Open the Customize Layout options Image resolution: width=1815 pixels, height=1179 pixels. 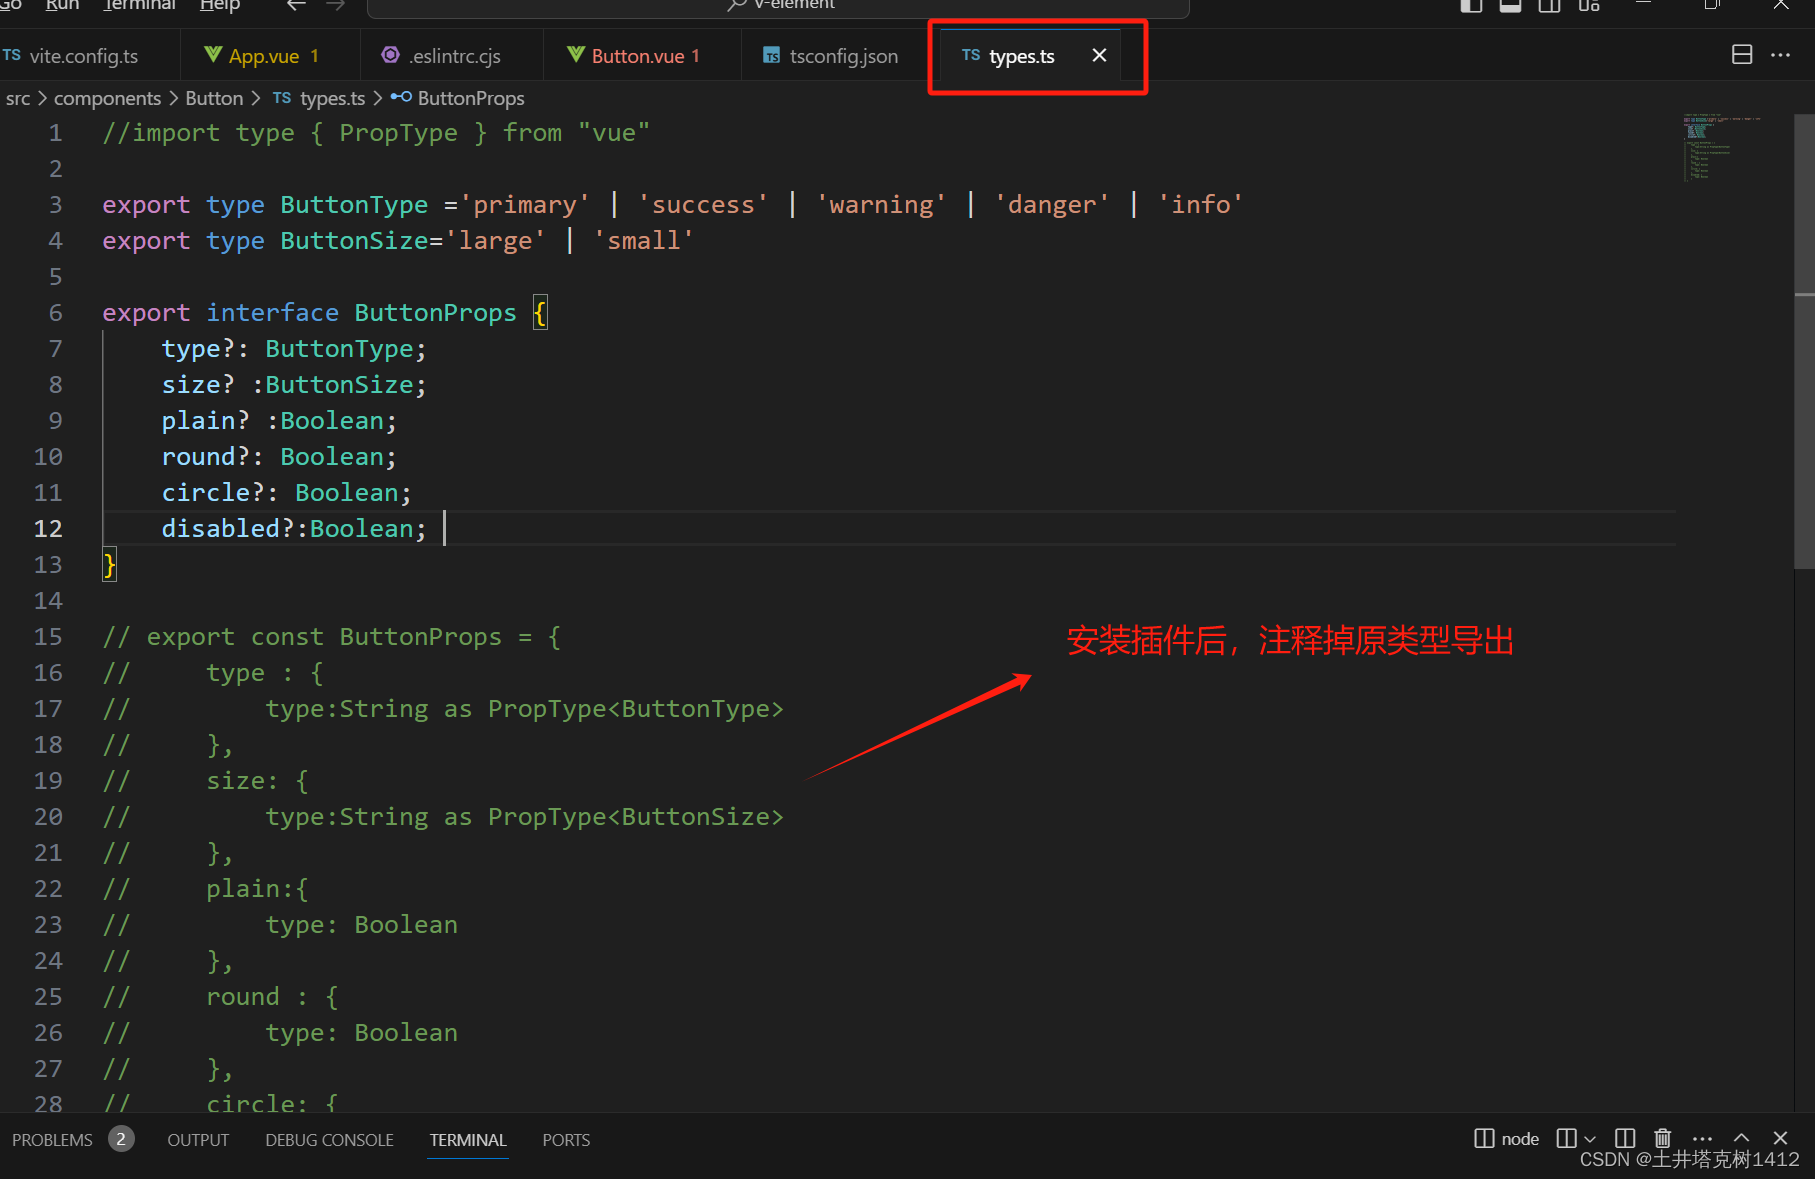[1589, 6]
